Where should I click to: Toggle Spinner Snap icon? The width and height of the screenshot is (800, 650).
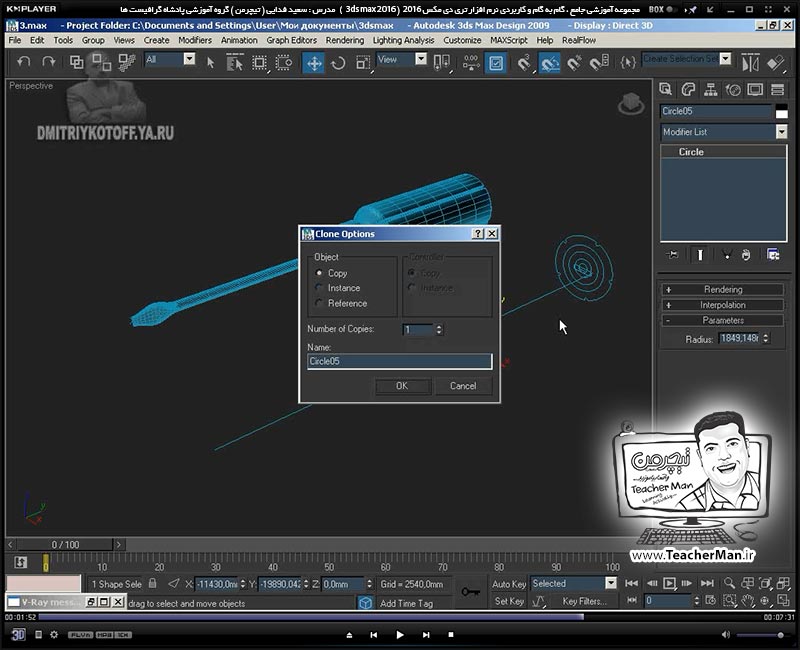coord(599,63)
